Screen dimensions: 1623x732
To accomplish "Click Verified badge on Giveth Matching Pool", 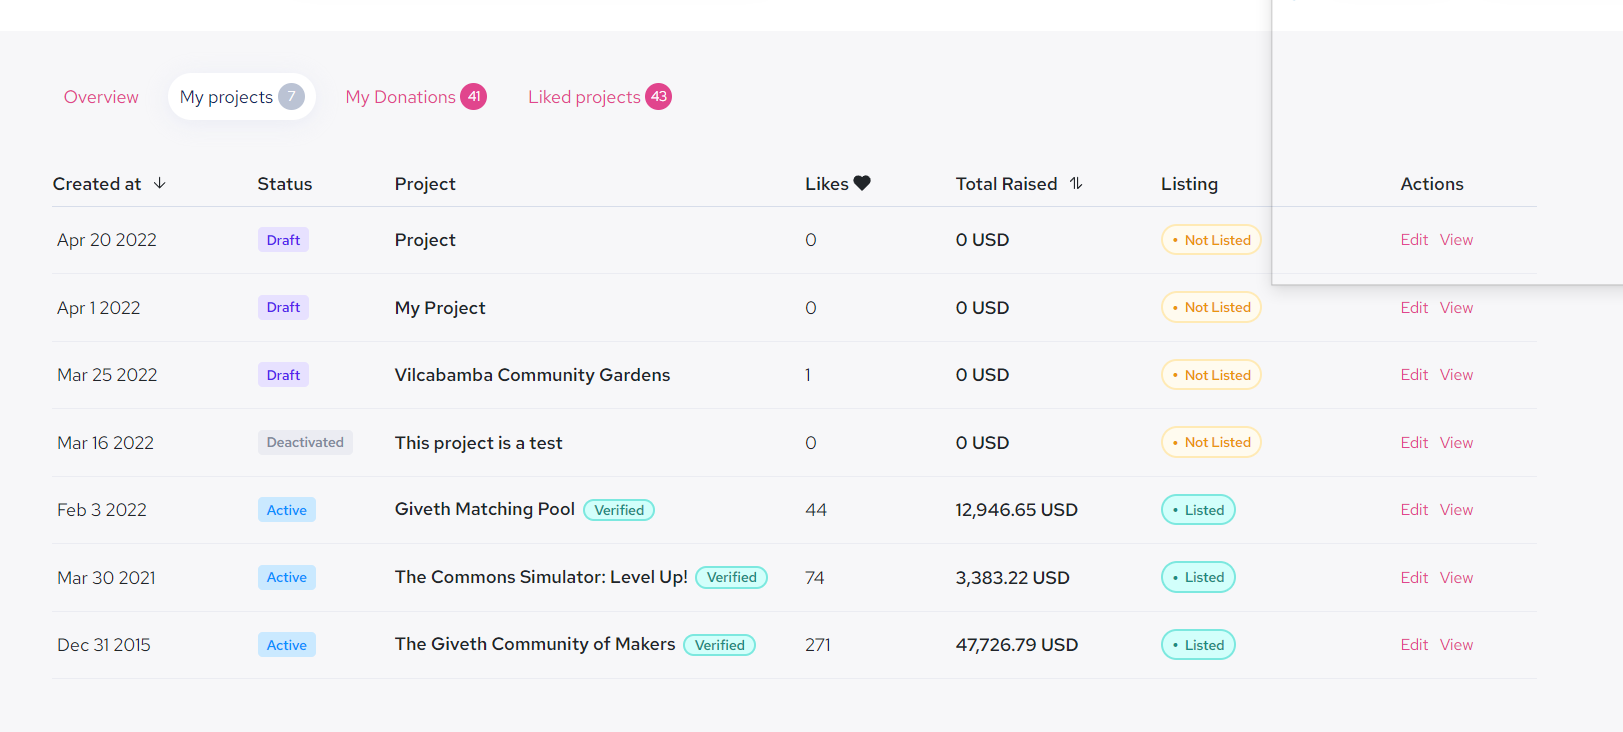I will pyautogui.click(x=619, y=510).
